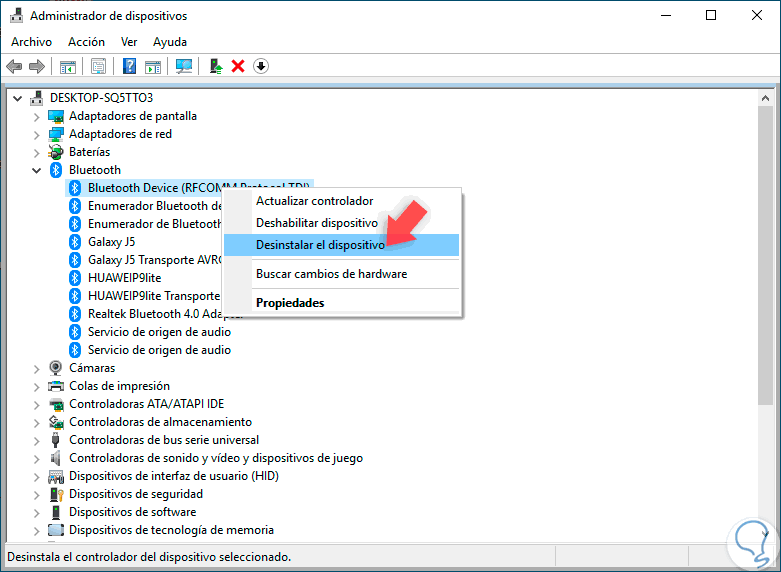Click the HID devices icon
Image resolution: width=781 pixels, height=572 pixels.
click(x=56, y=476)
